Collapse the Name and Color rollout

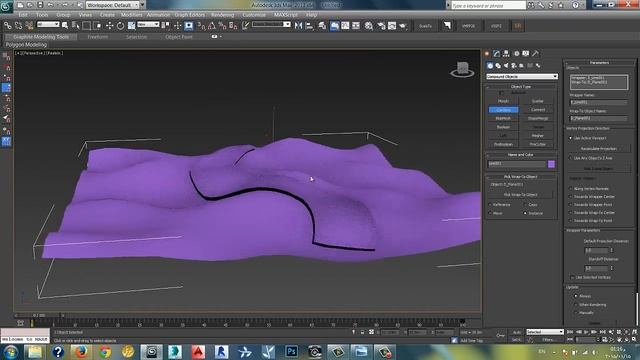coord(521,155)
